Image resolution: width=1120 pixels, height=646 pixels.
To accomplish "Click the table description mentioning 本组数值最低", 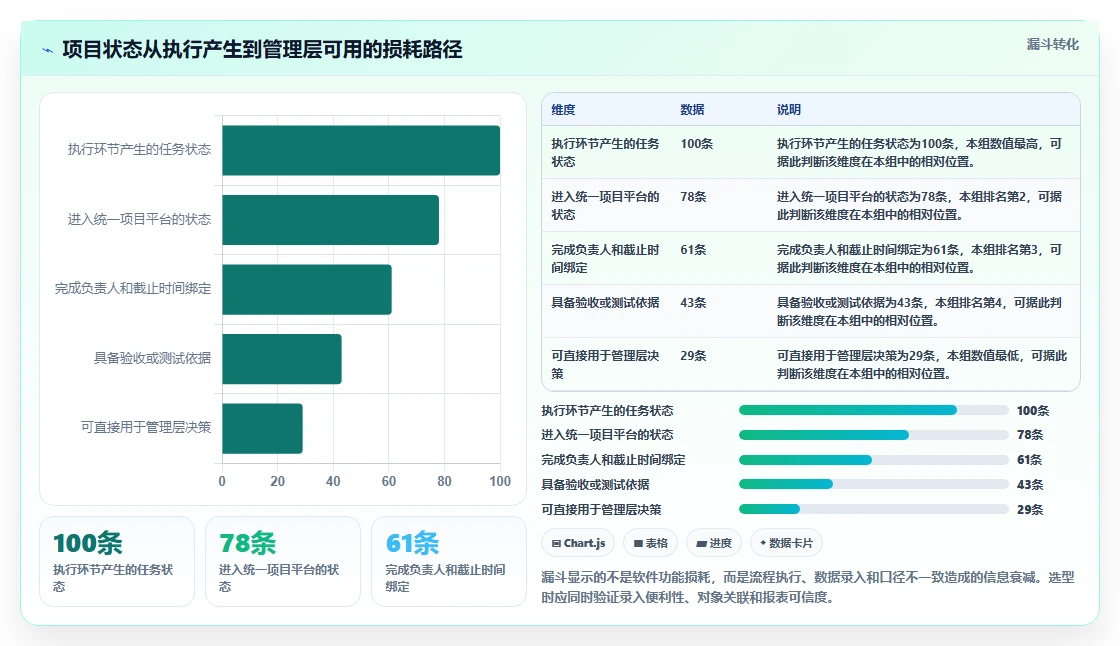I will click(x=921, y=364).
